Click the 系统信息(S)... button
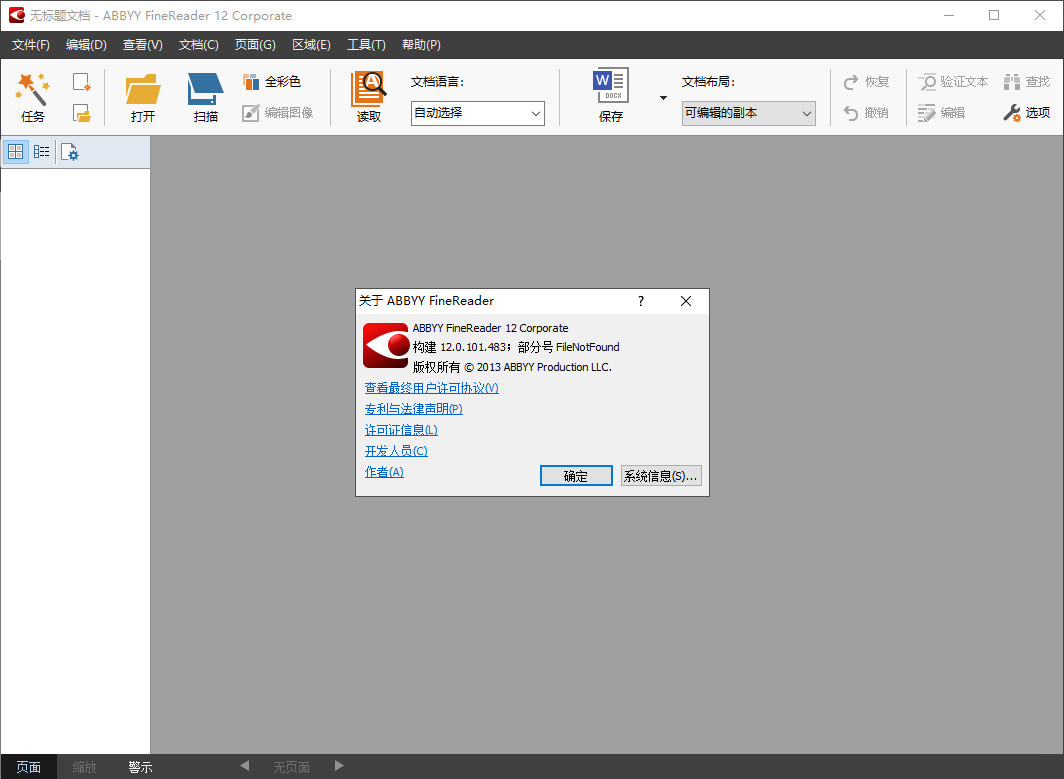1064x779 pixels. pyautogui.click(x=661, y=476)
